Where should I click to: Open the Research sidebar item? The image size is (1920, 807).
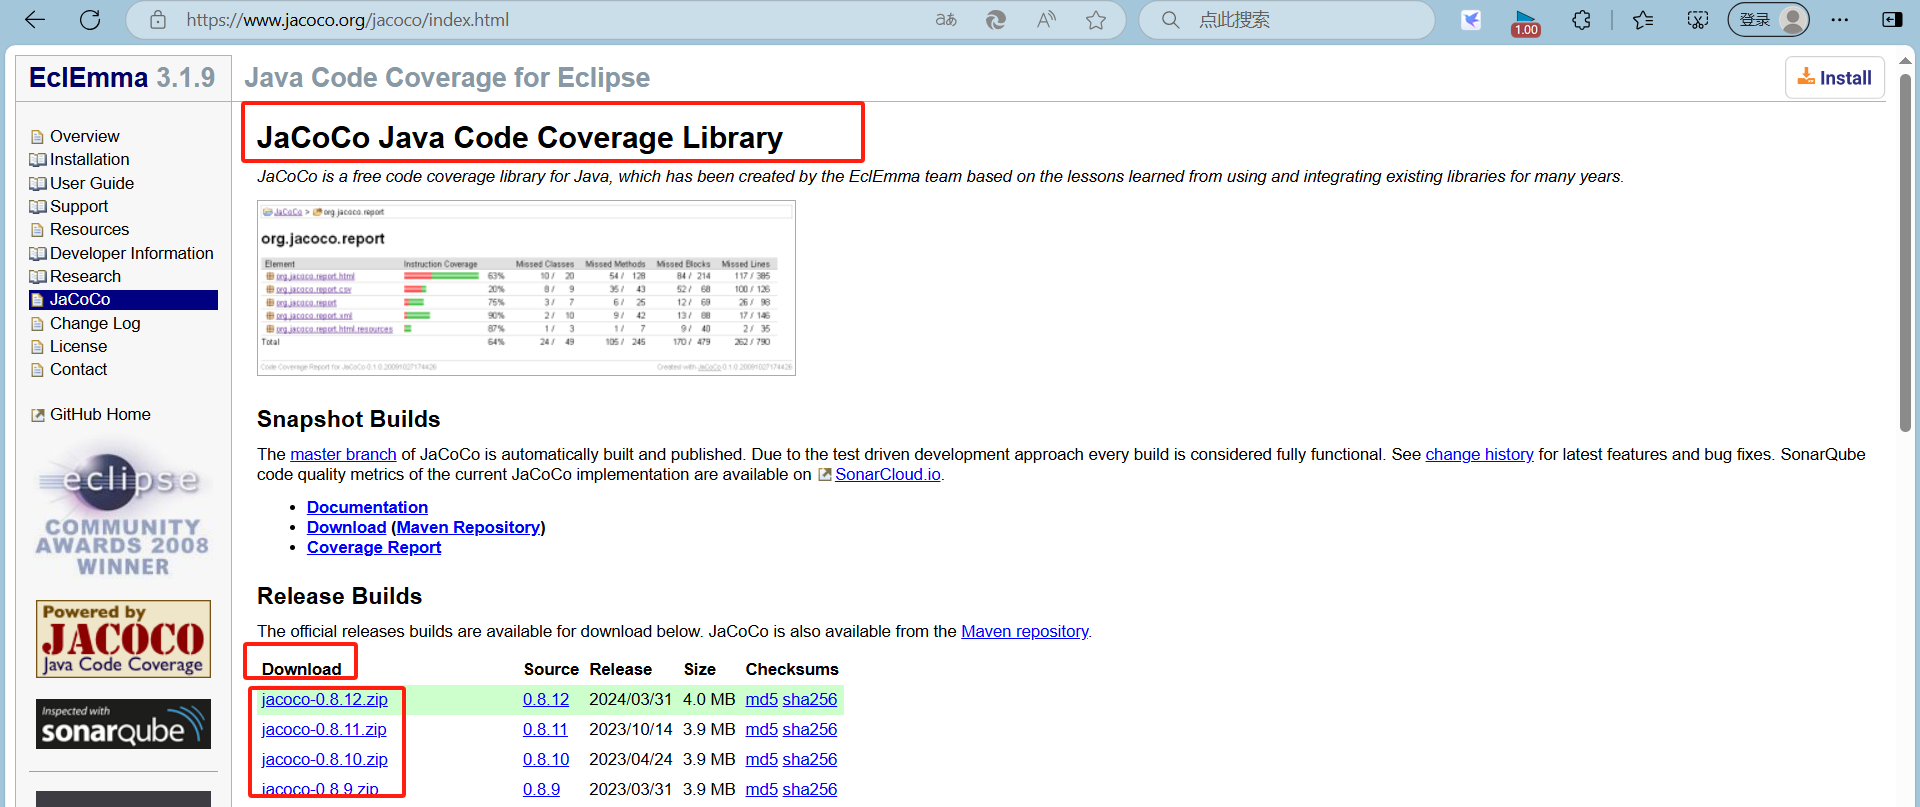85,276
